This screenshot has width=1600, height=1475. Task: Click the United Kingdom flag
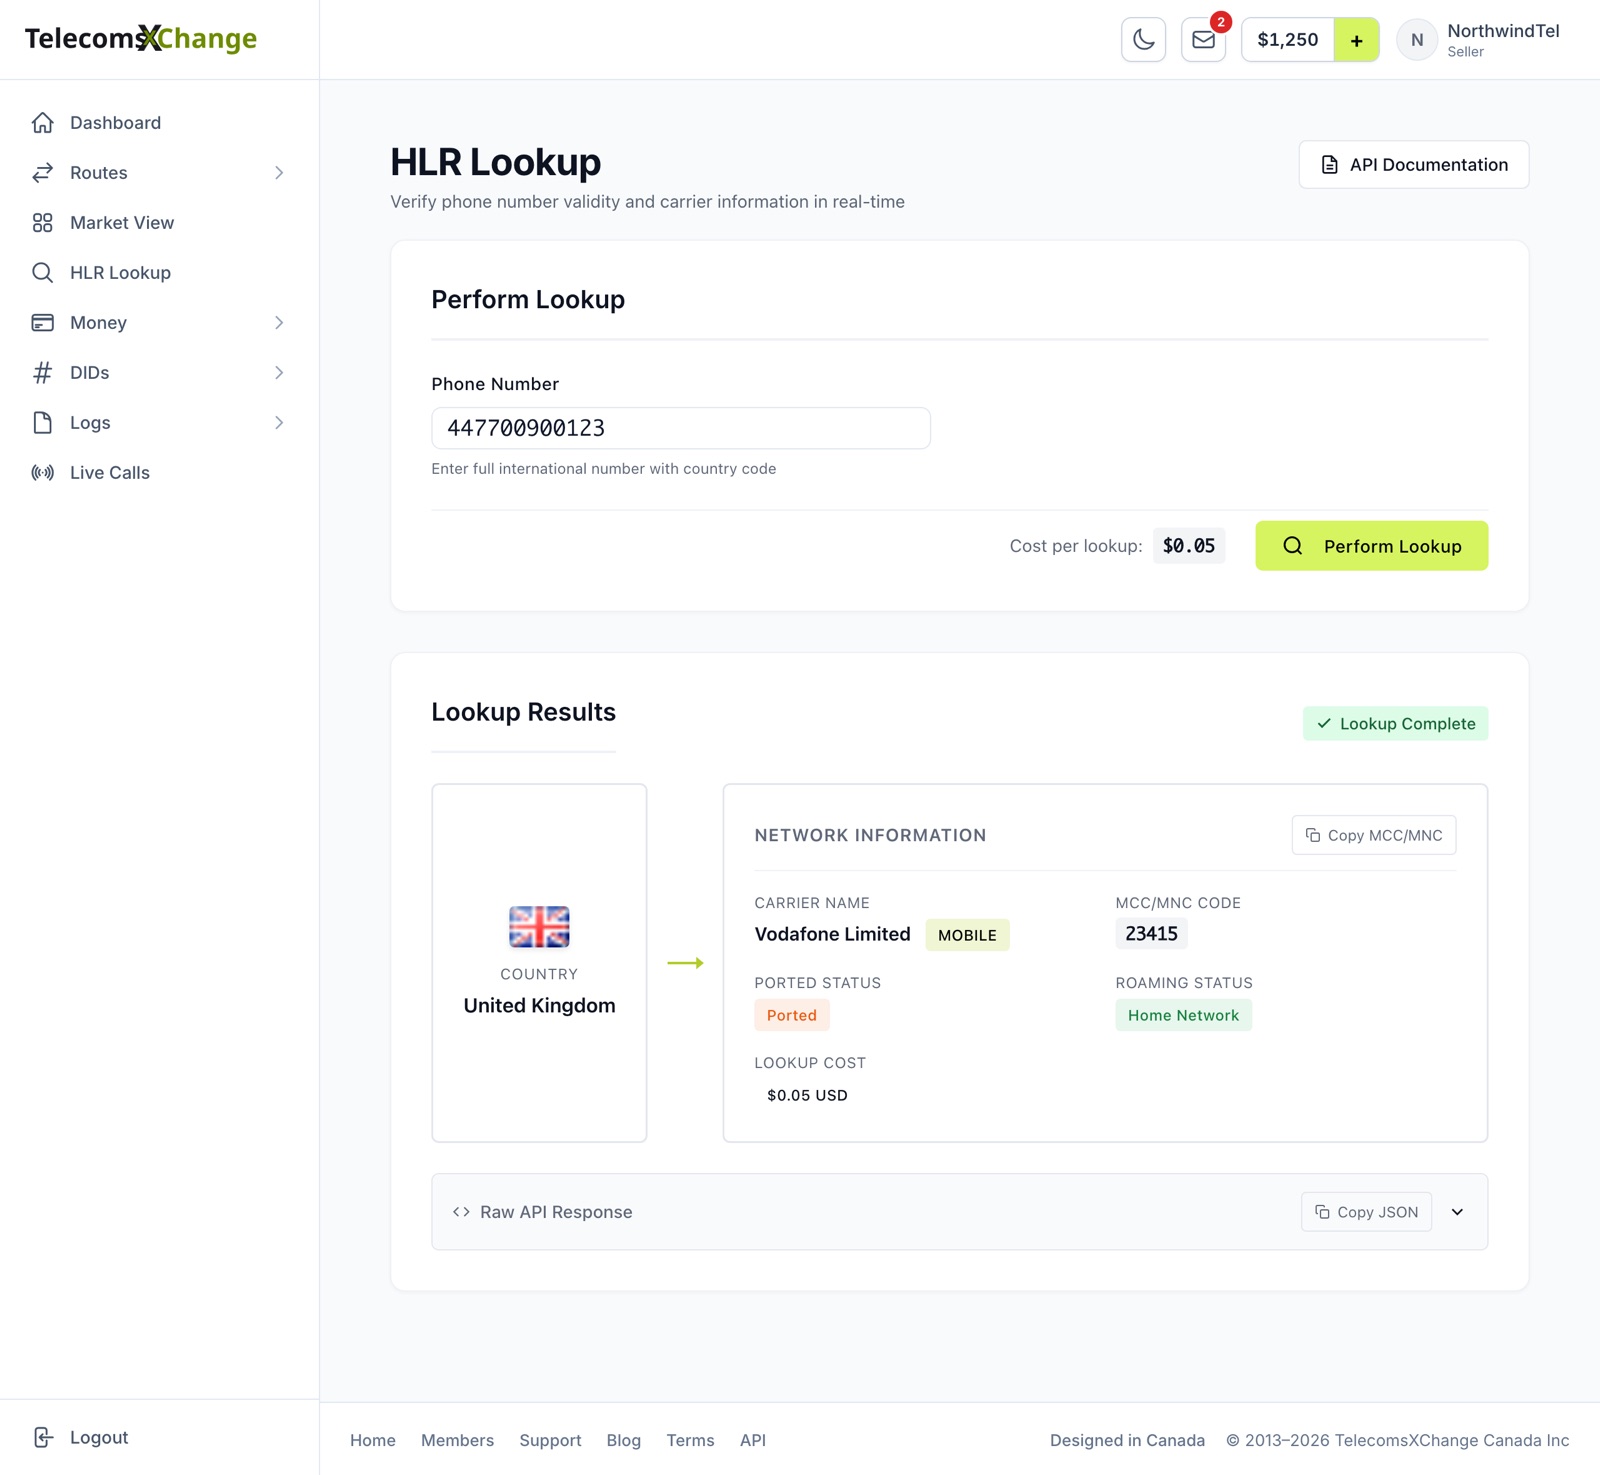click(x=539, y=927)
